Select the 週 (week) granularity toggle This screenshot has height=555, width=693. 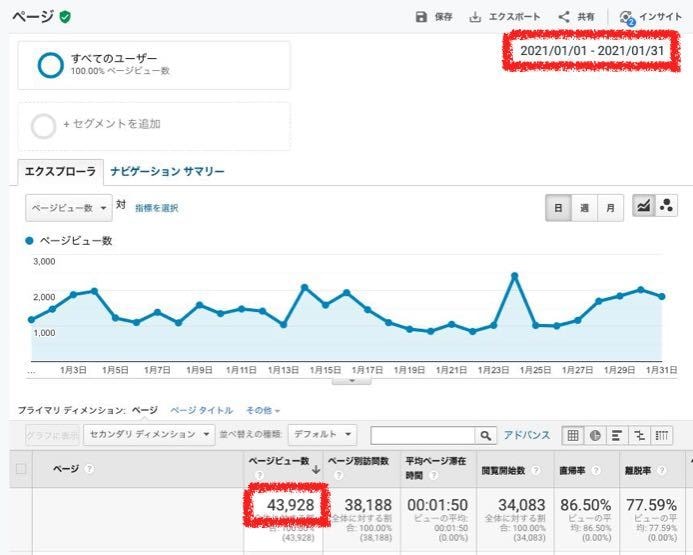tap(584, 207)
